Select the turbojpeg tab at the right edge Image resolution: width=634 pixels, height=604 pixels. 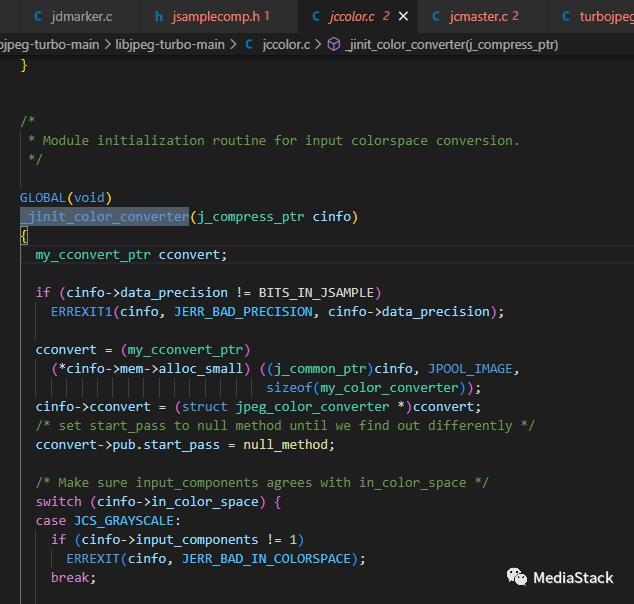[x=606, y=17]
